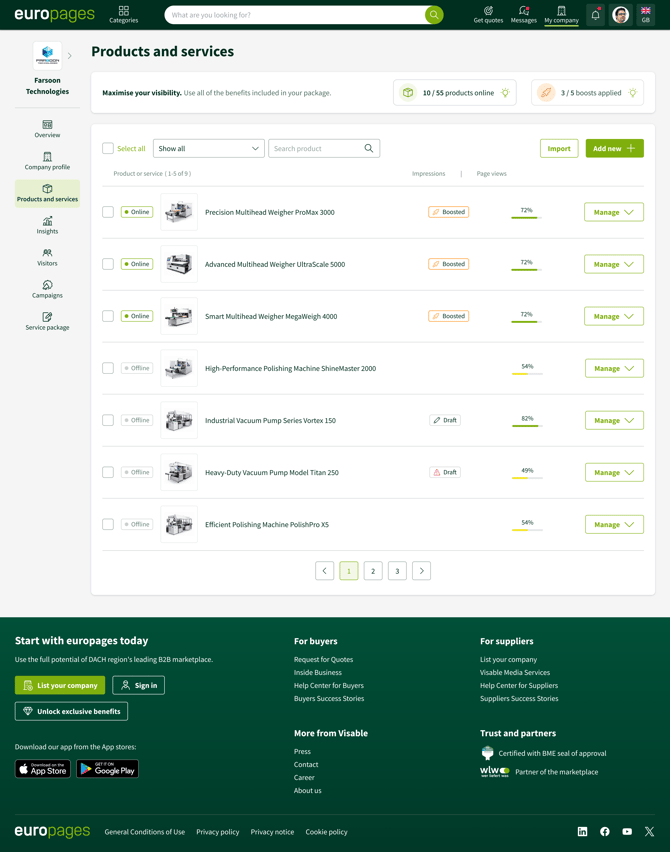The width and height of the screenshot is (670, 852).
Task: Click the Add new button
Action: click(x=615, y=148)
